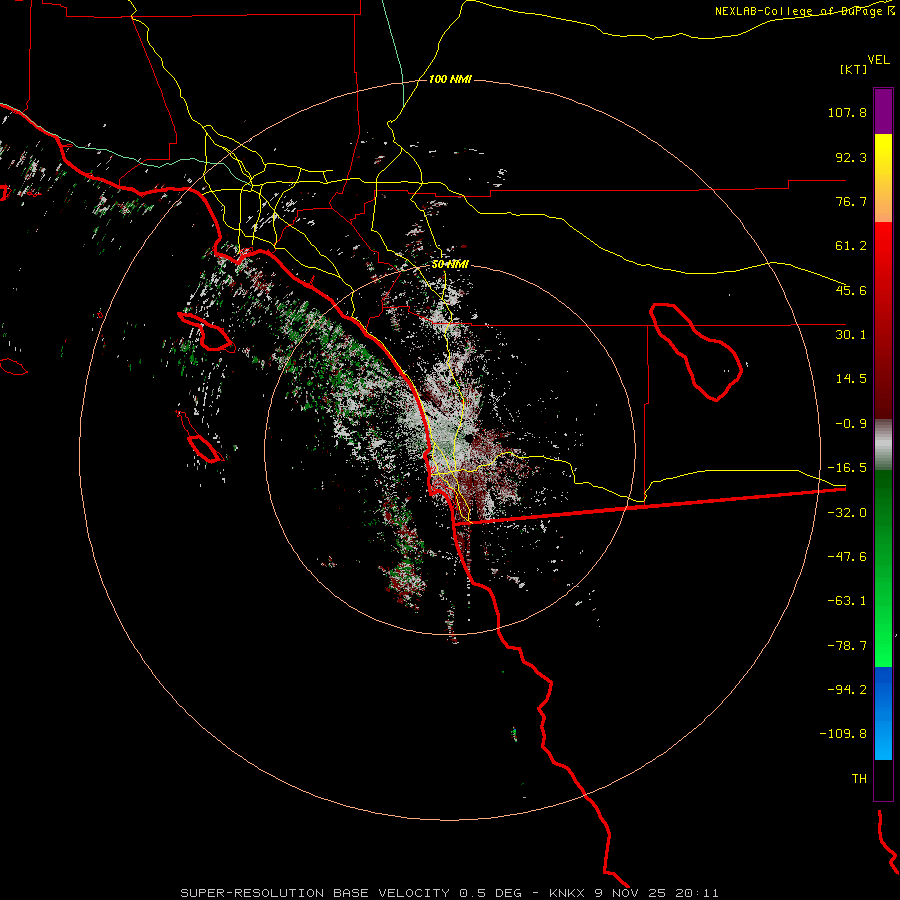Click the TH threshold label
The image size is (900, 900).
tap(859, 779)
